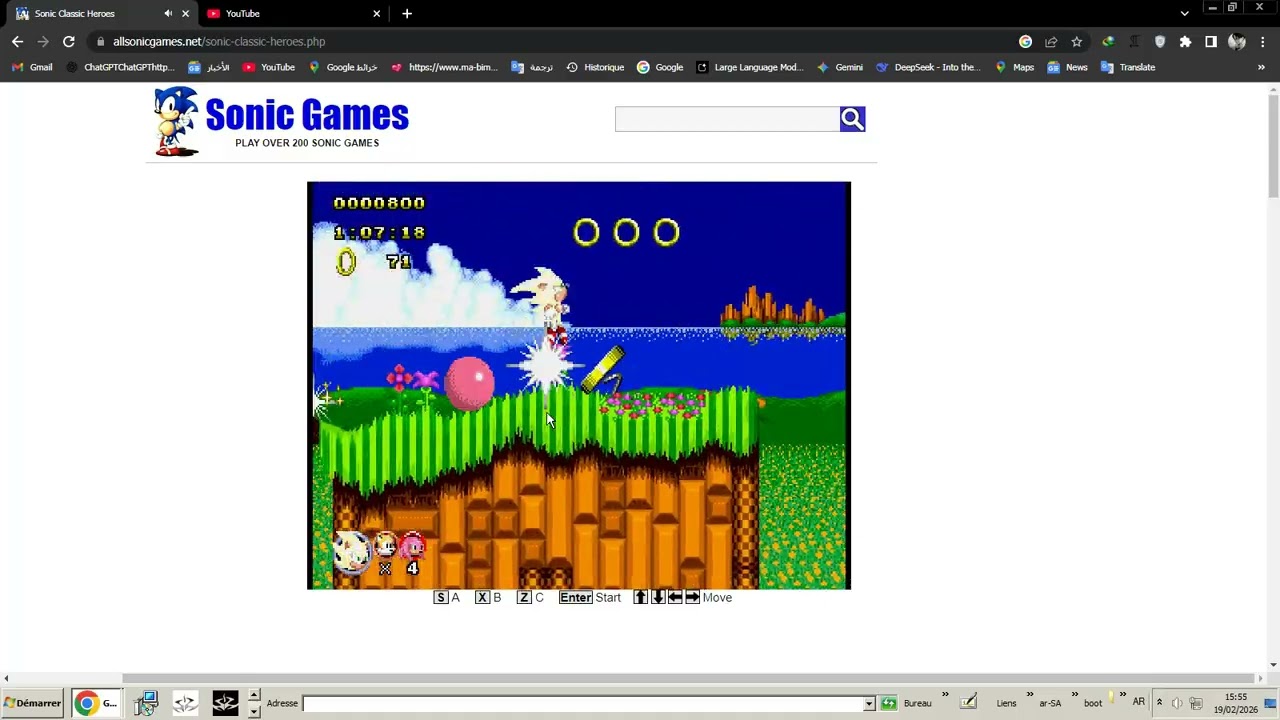The width and height of the screenshot is (1280, 720).
Task: Click the left arrow key icon
Action: pos(675,597)
